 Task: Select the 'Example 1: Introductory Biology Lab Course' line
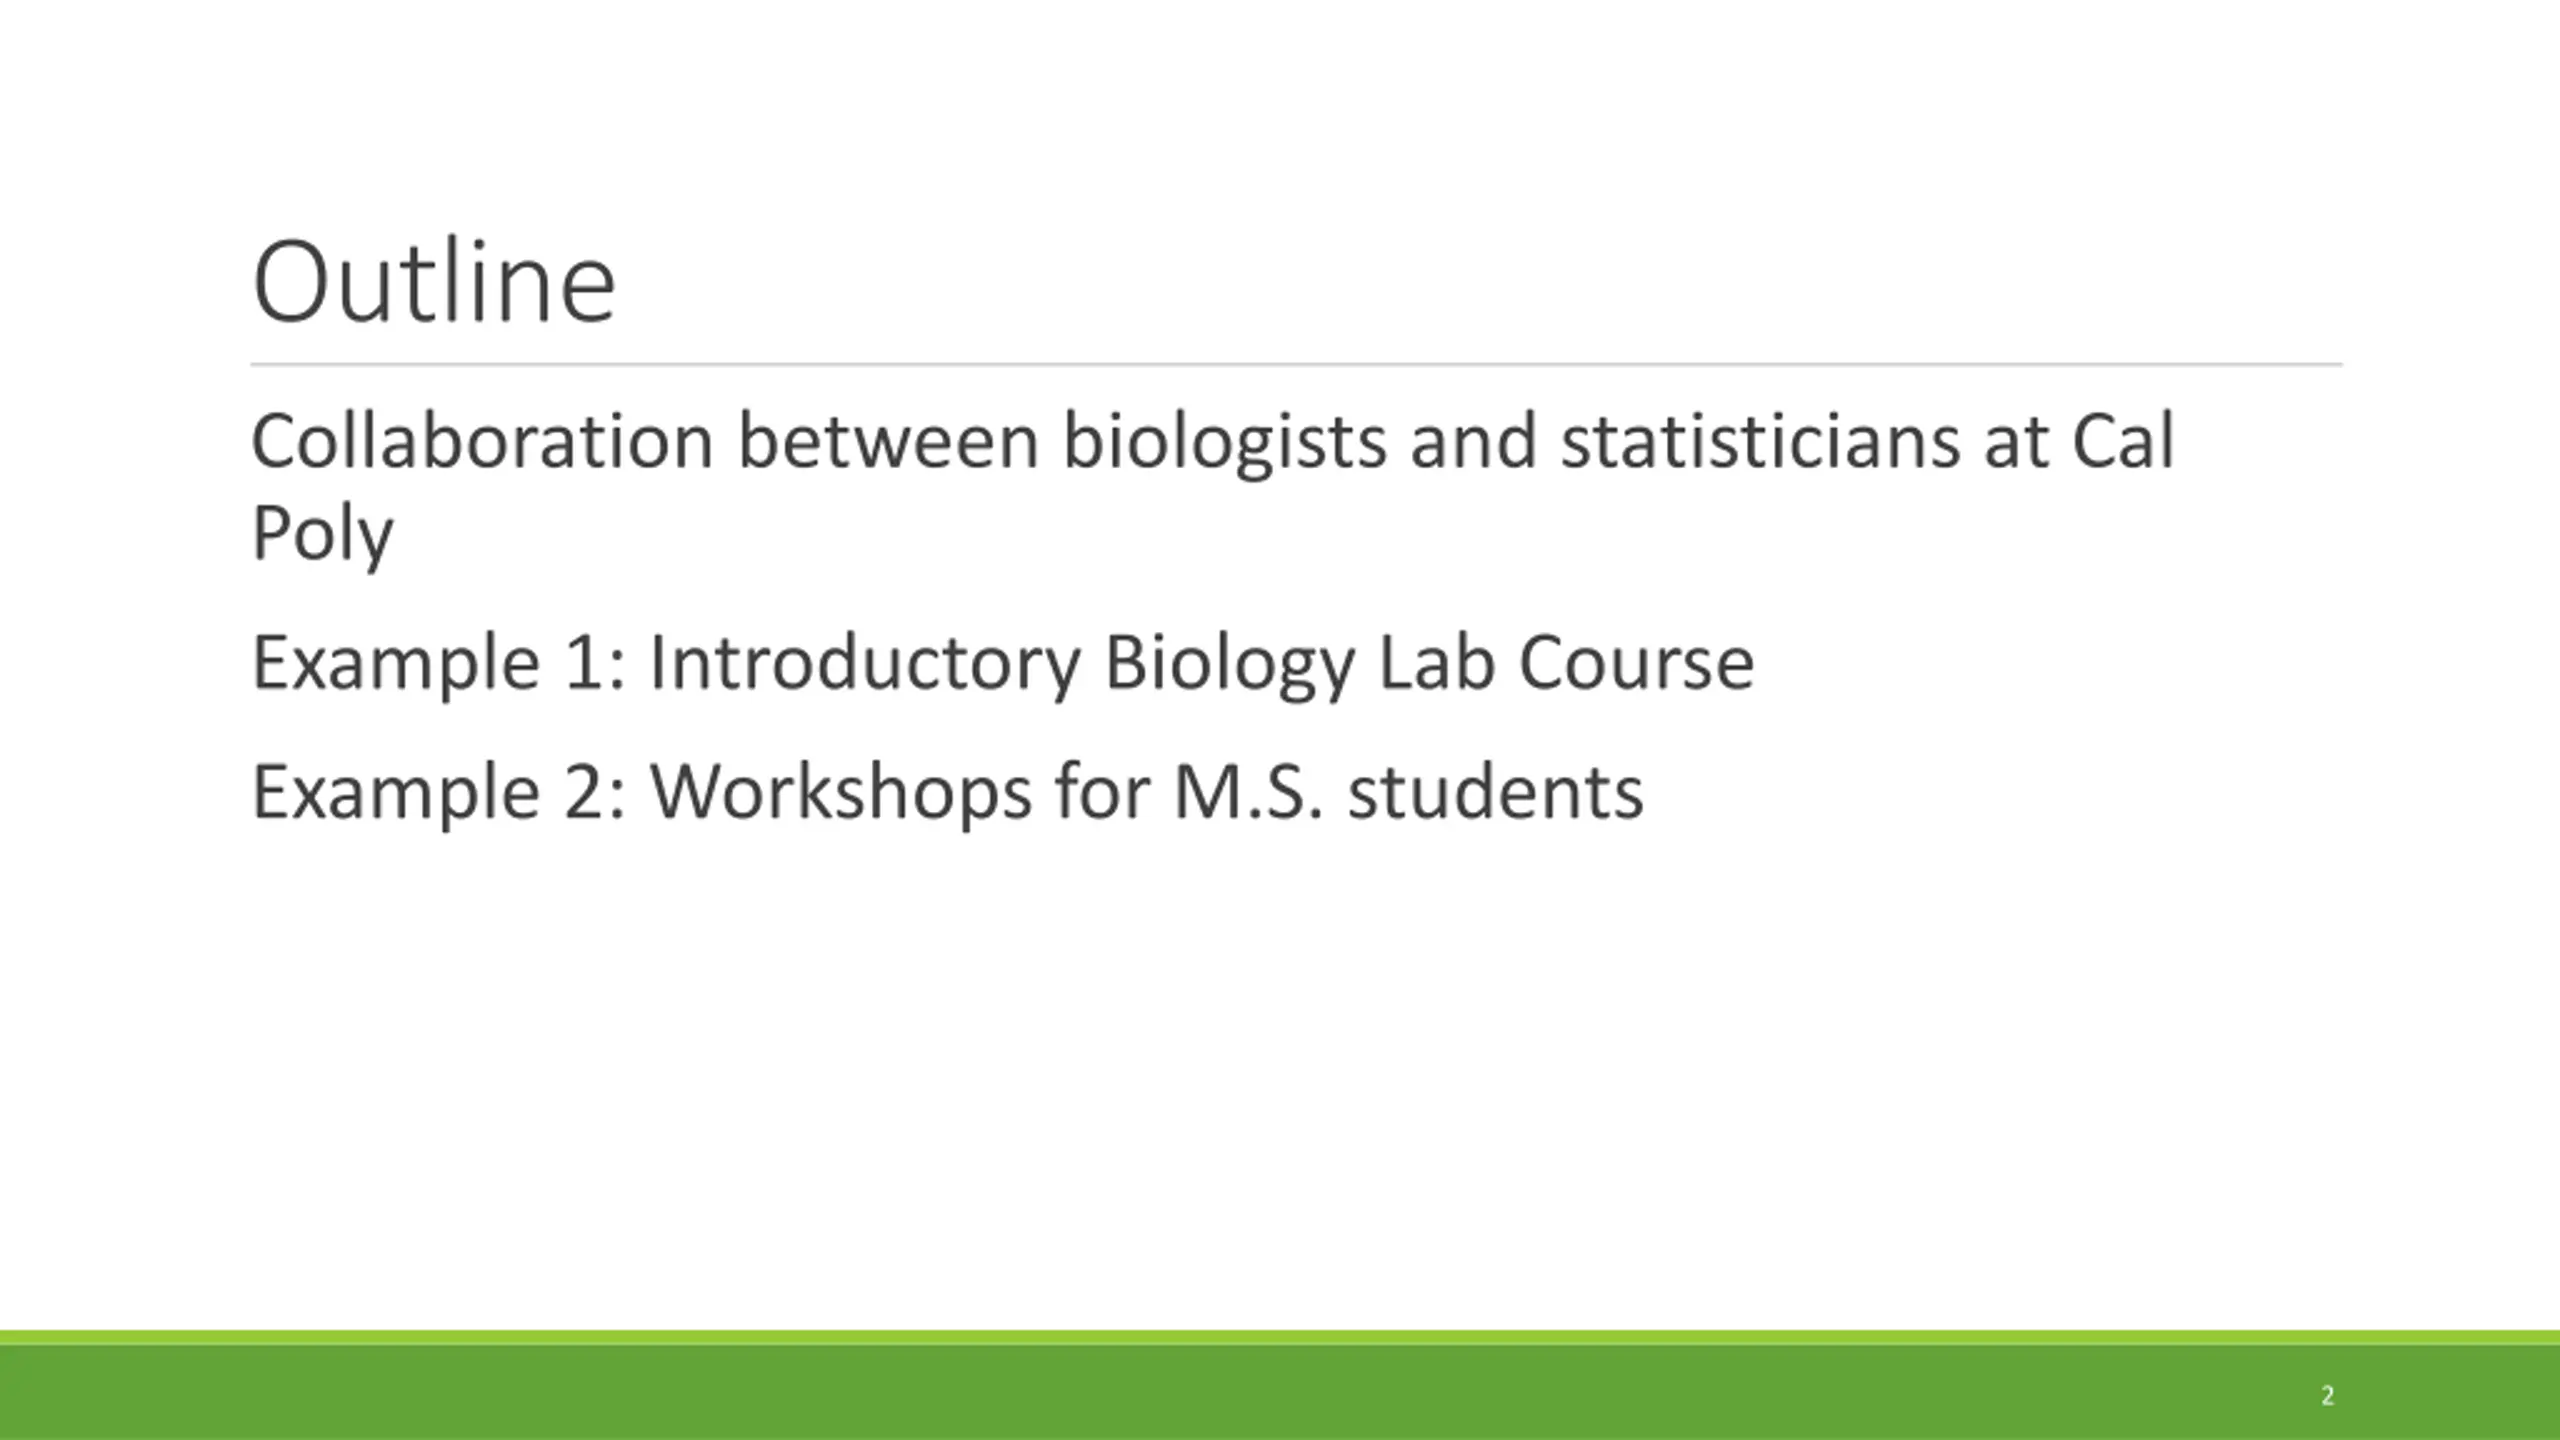pyautogui.click(x=1003, y=663)
